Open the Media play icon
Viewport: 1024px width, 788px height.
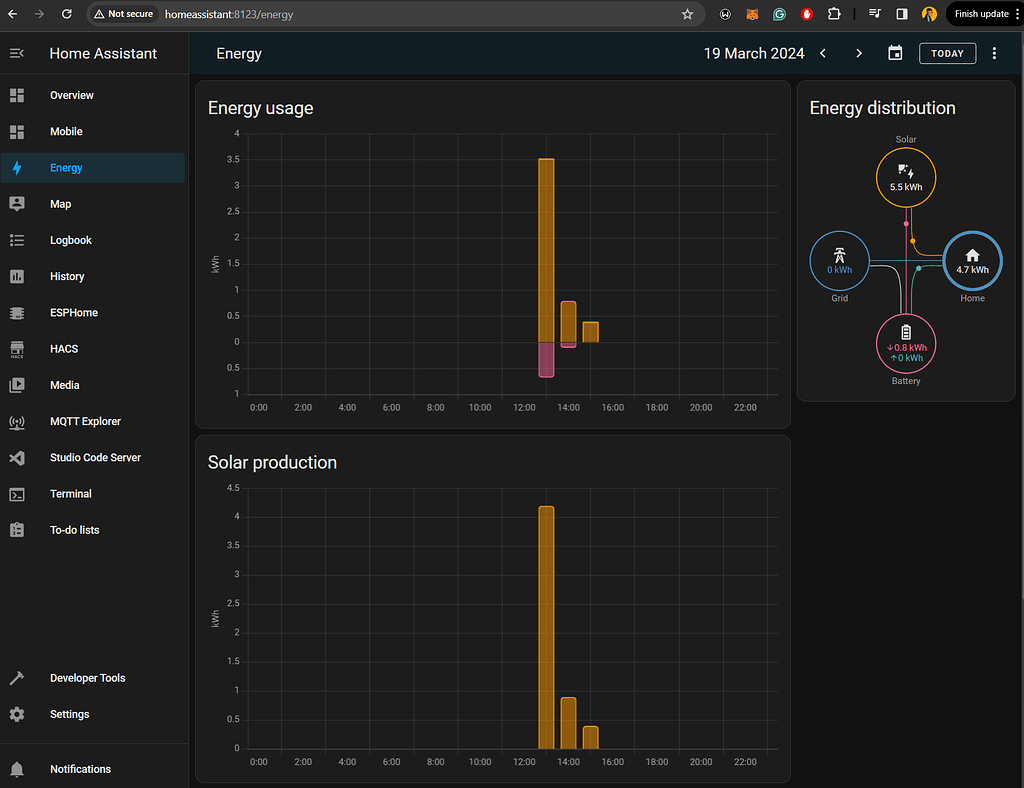[17, 385]
